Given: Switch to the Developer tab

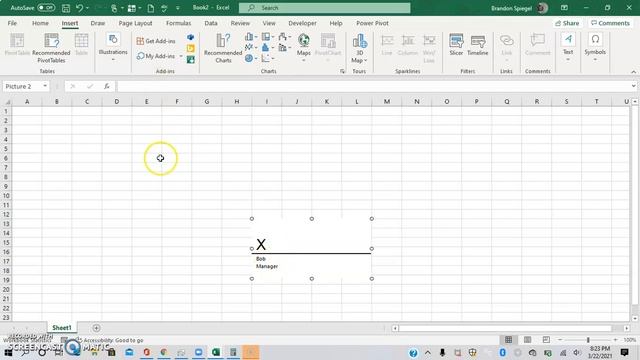Looking at the screenshot, I should pos(302,23).
